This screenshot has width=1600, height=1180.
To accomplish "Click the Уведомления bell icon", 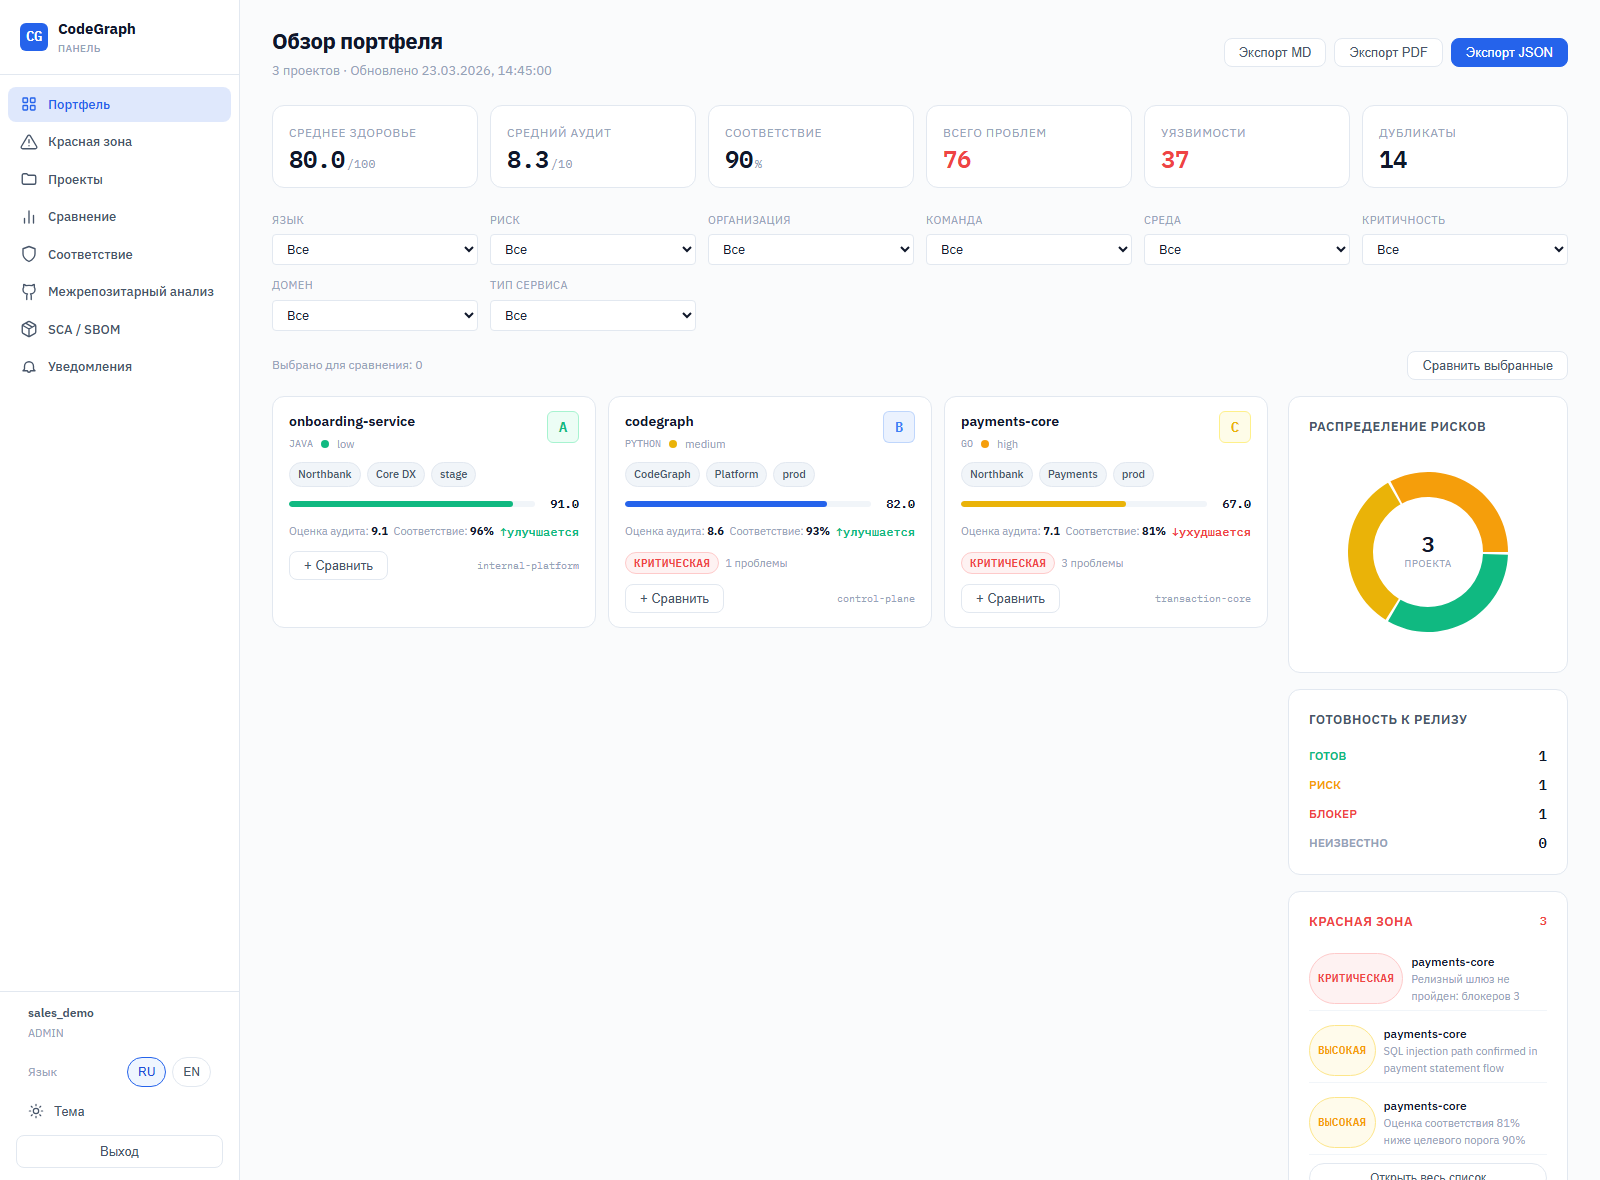I will (29, 367).
